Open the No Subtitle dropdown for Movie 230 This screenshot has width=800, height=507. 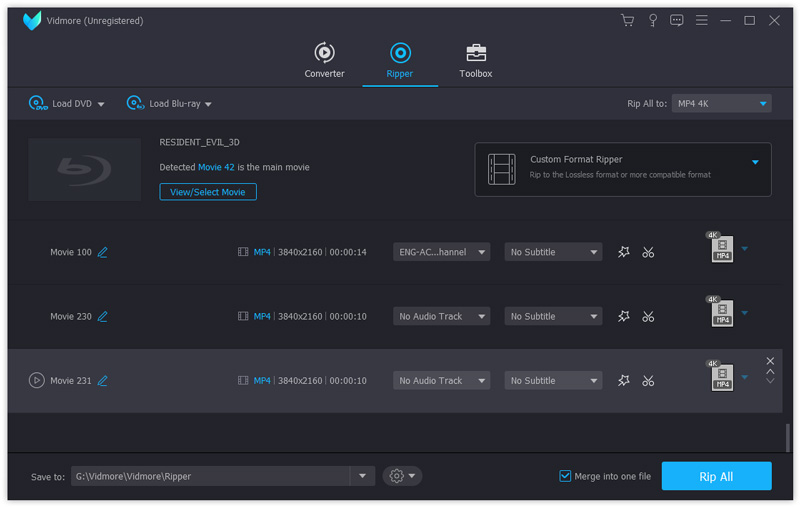(553, 317)
